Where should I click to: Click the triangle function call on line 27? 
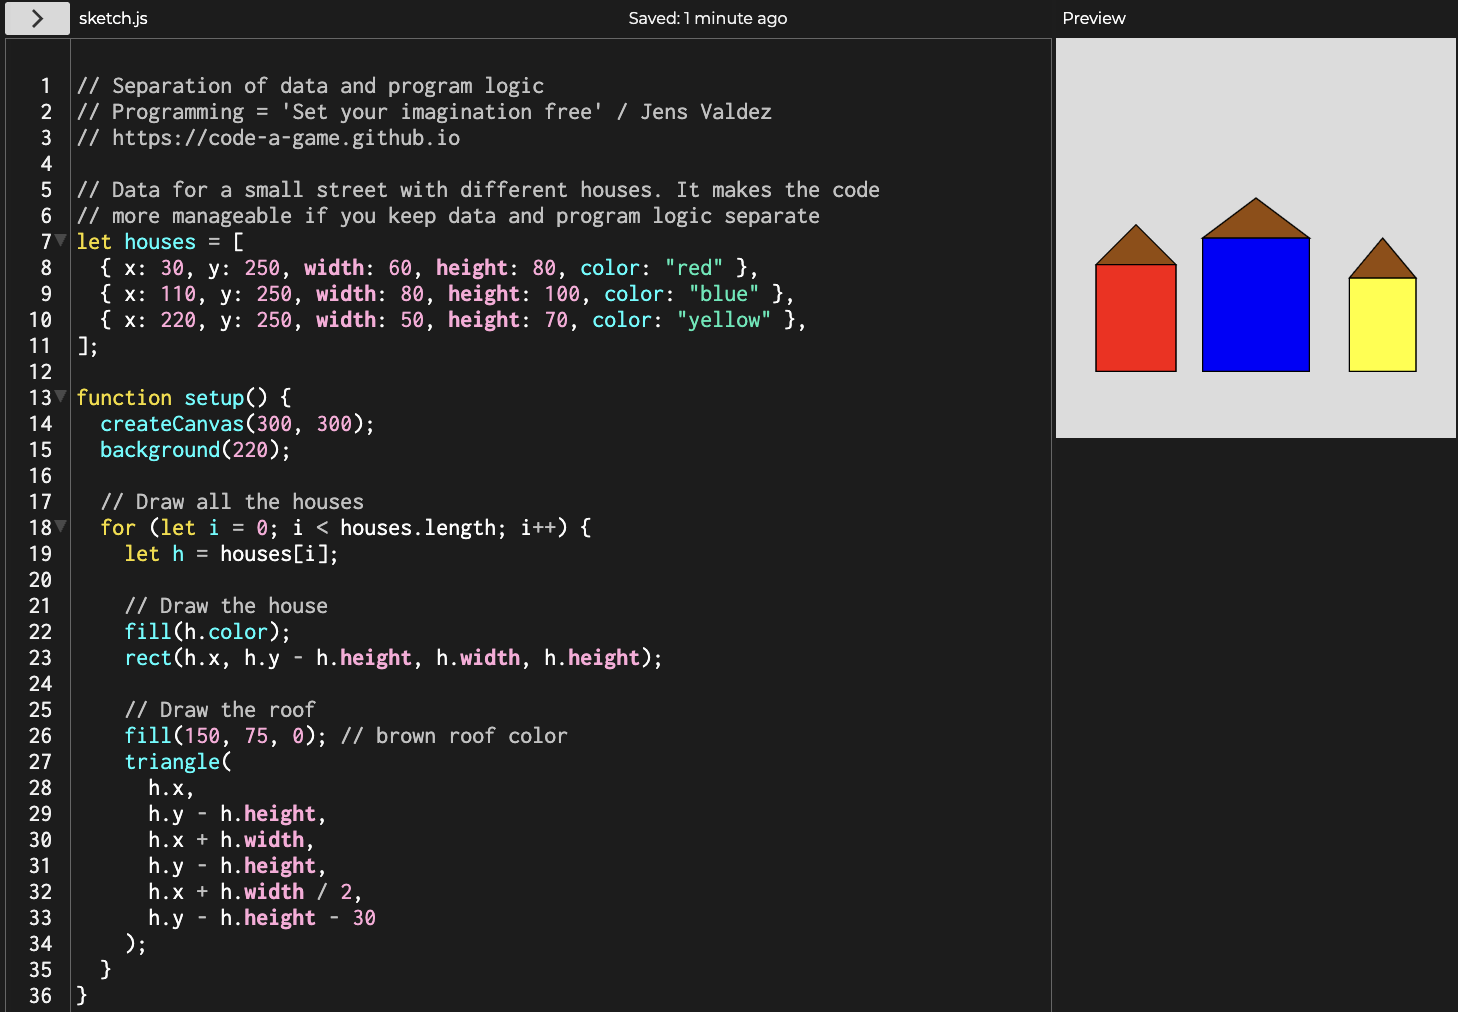[x=173, y=761]
